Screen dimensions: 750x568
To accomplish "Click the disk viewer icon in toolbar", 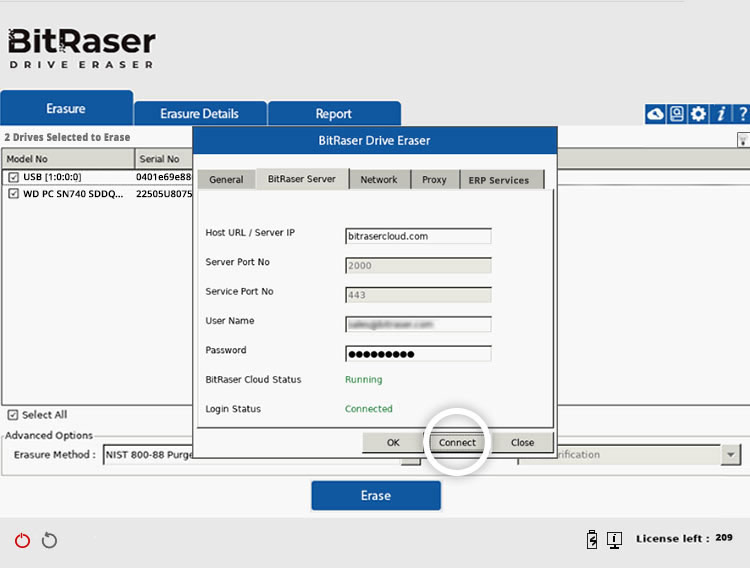I will click(677, 114).
